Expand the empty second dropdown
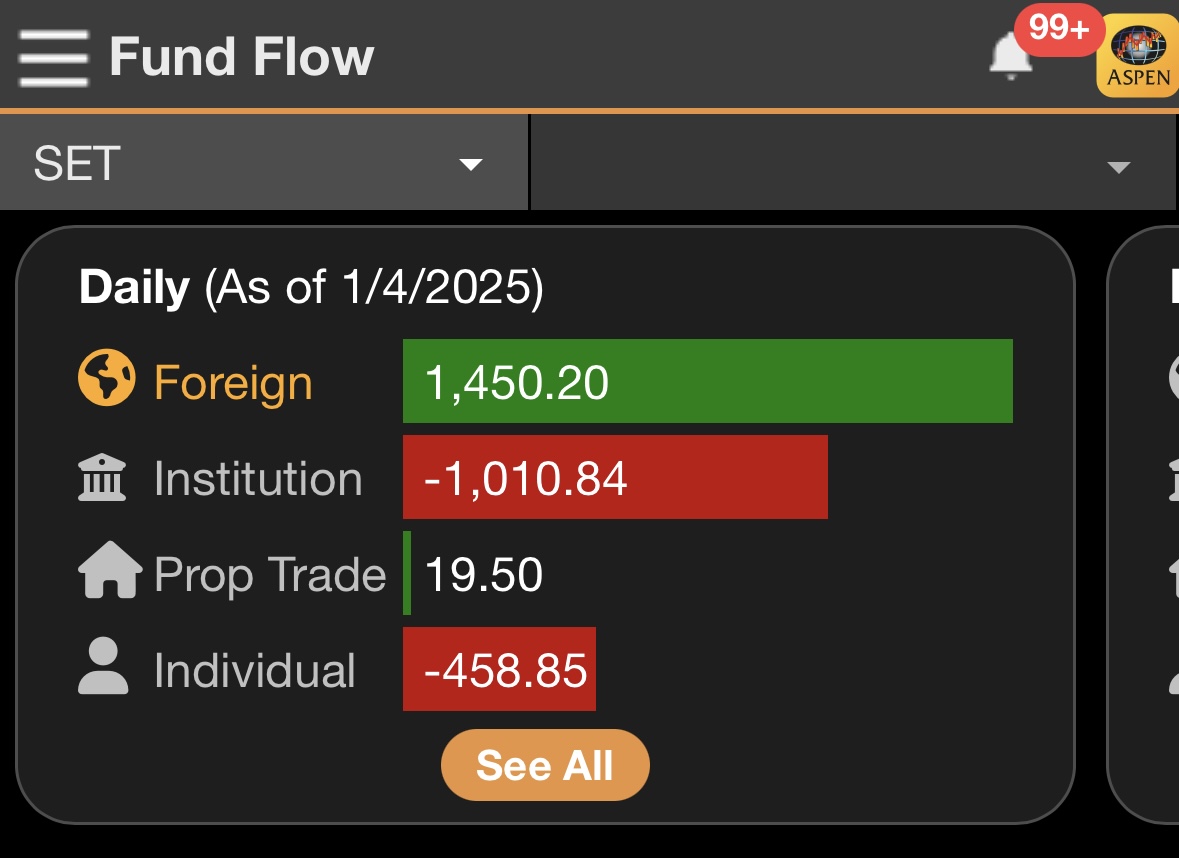The image size is (1179, 858). pos(853,163)
